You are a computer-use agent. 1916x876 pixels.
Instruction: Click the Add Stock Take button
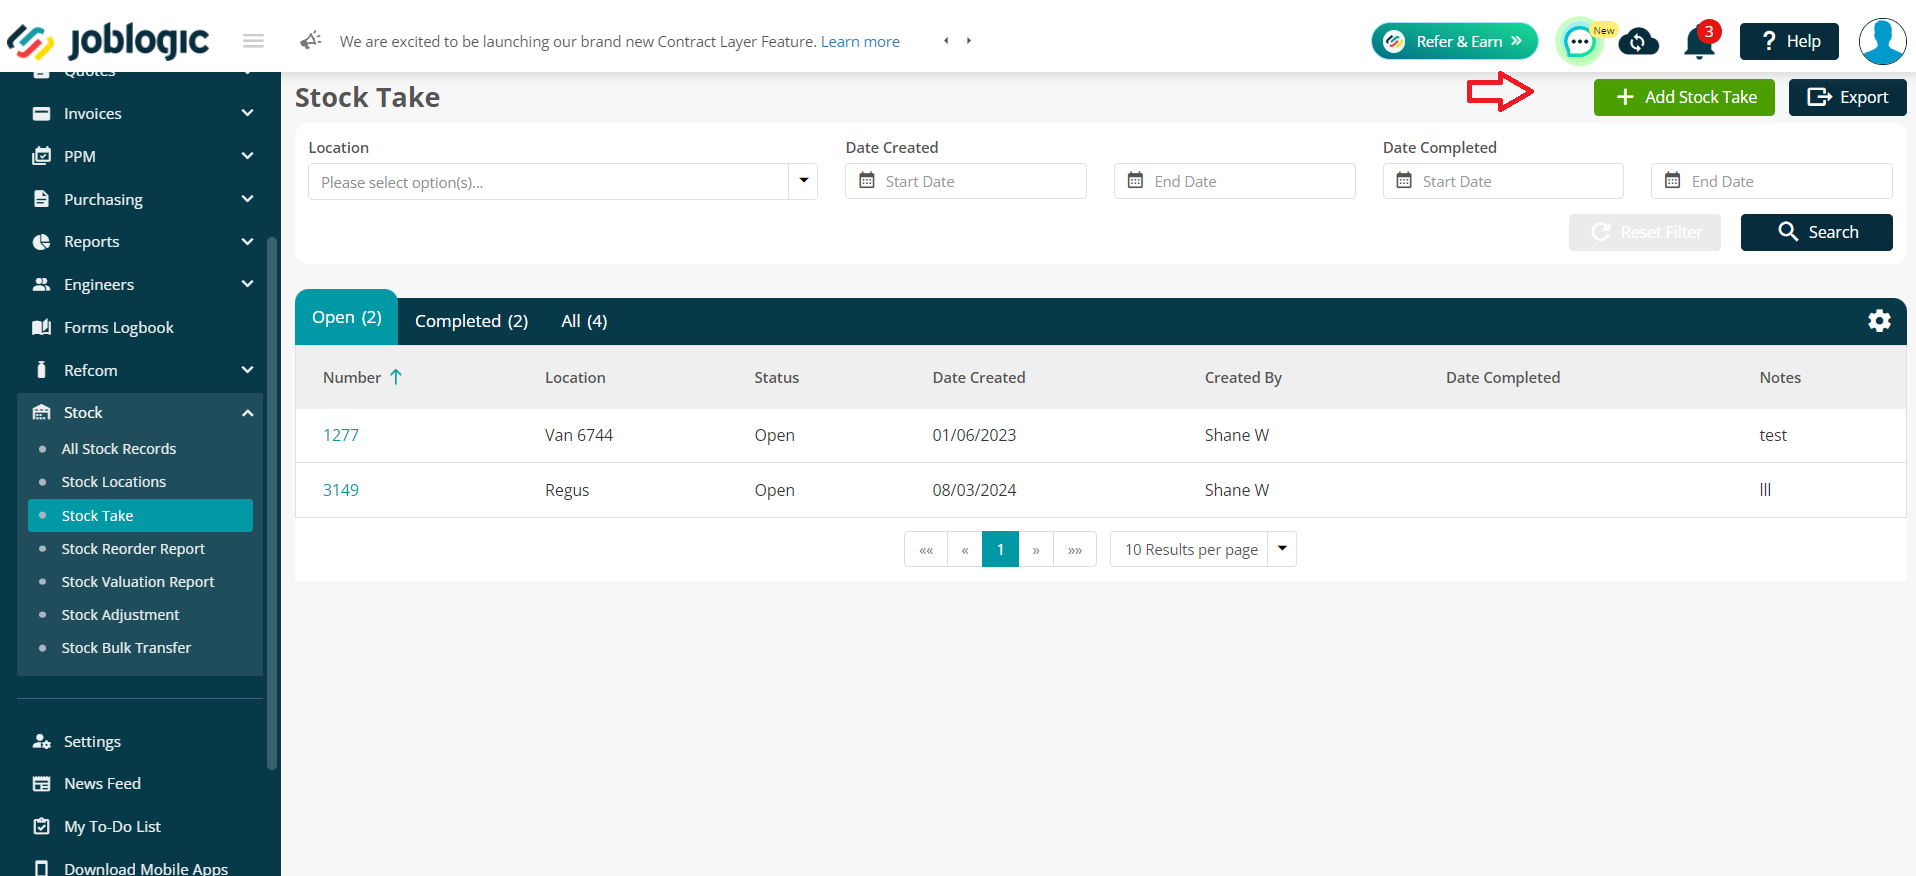pyautogui.click(x=1684, y=97)
